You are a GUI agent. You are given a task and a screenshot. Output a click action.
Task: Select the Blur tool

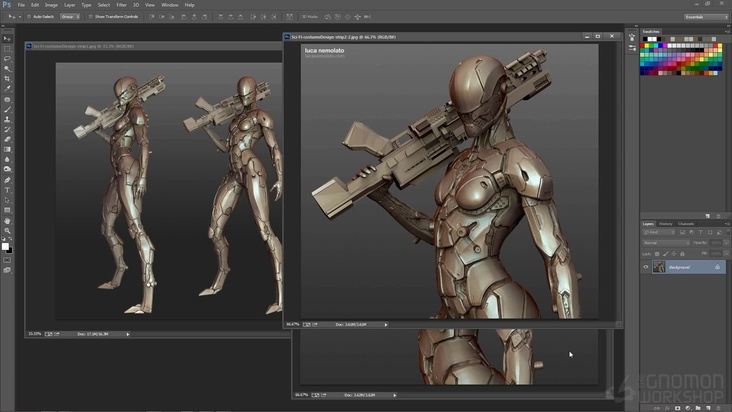[7, 159]
